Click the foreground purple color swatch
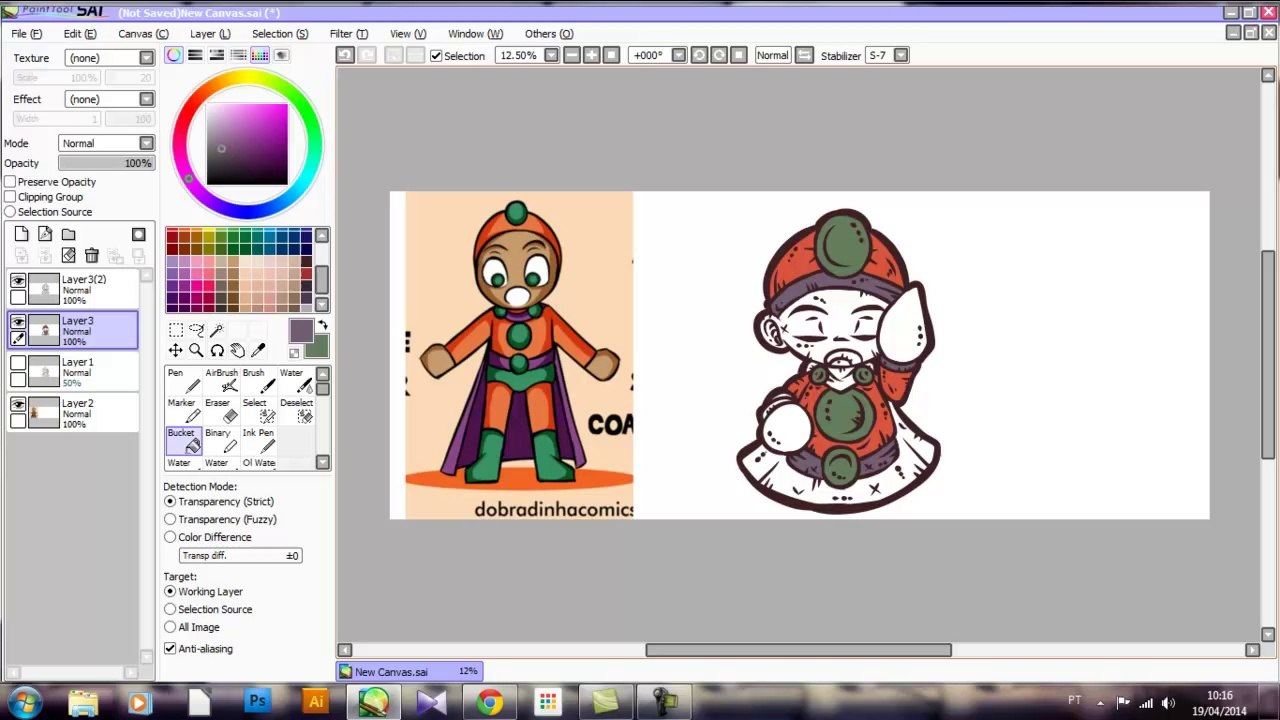The height and width of the screenshot is (720, 1280). click(301, 332)
